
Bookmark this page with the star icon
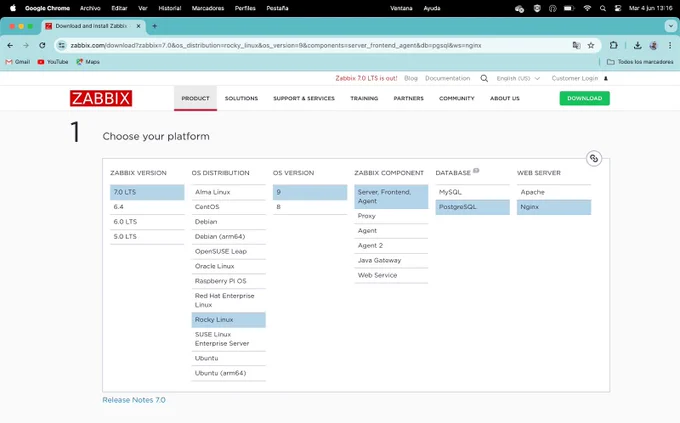point(591,45)
